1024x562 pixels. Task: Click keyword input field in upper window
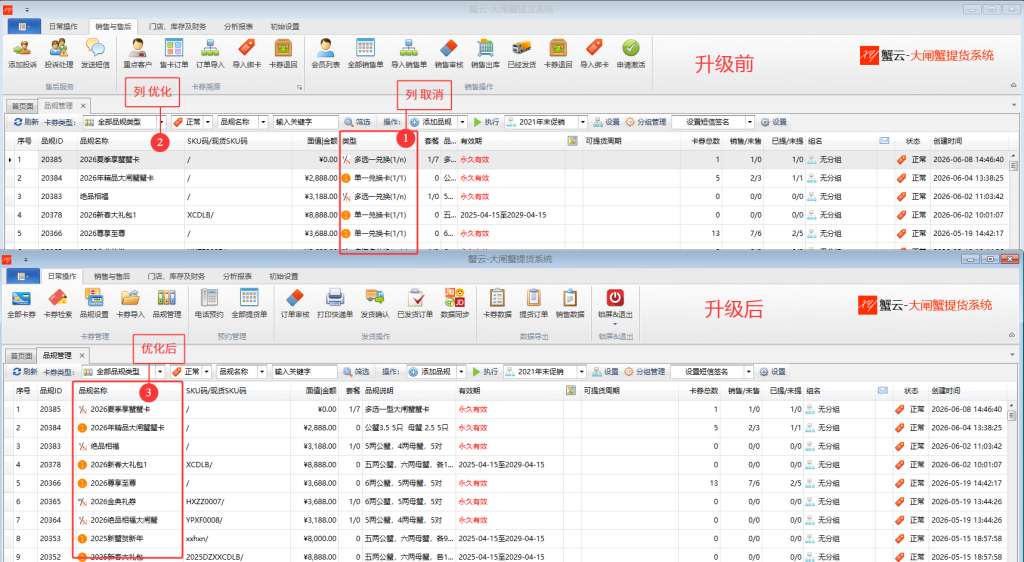[306, 122]
